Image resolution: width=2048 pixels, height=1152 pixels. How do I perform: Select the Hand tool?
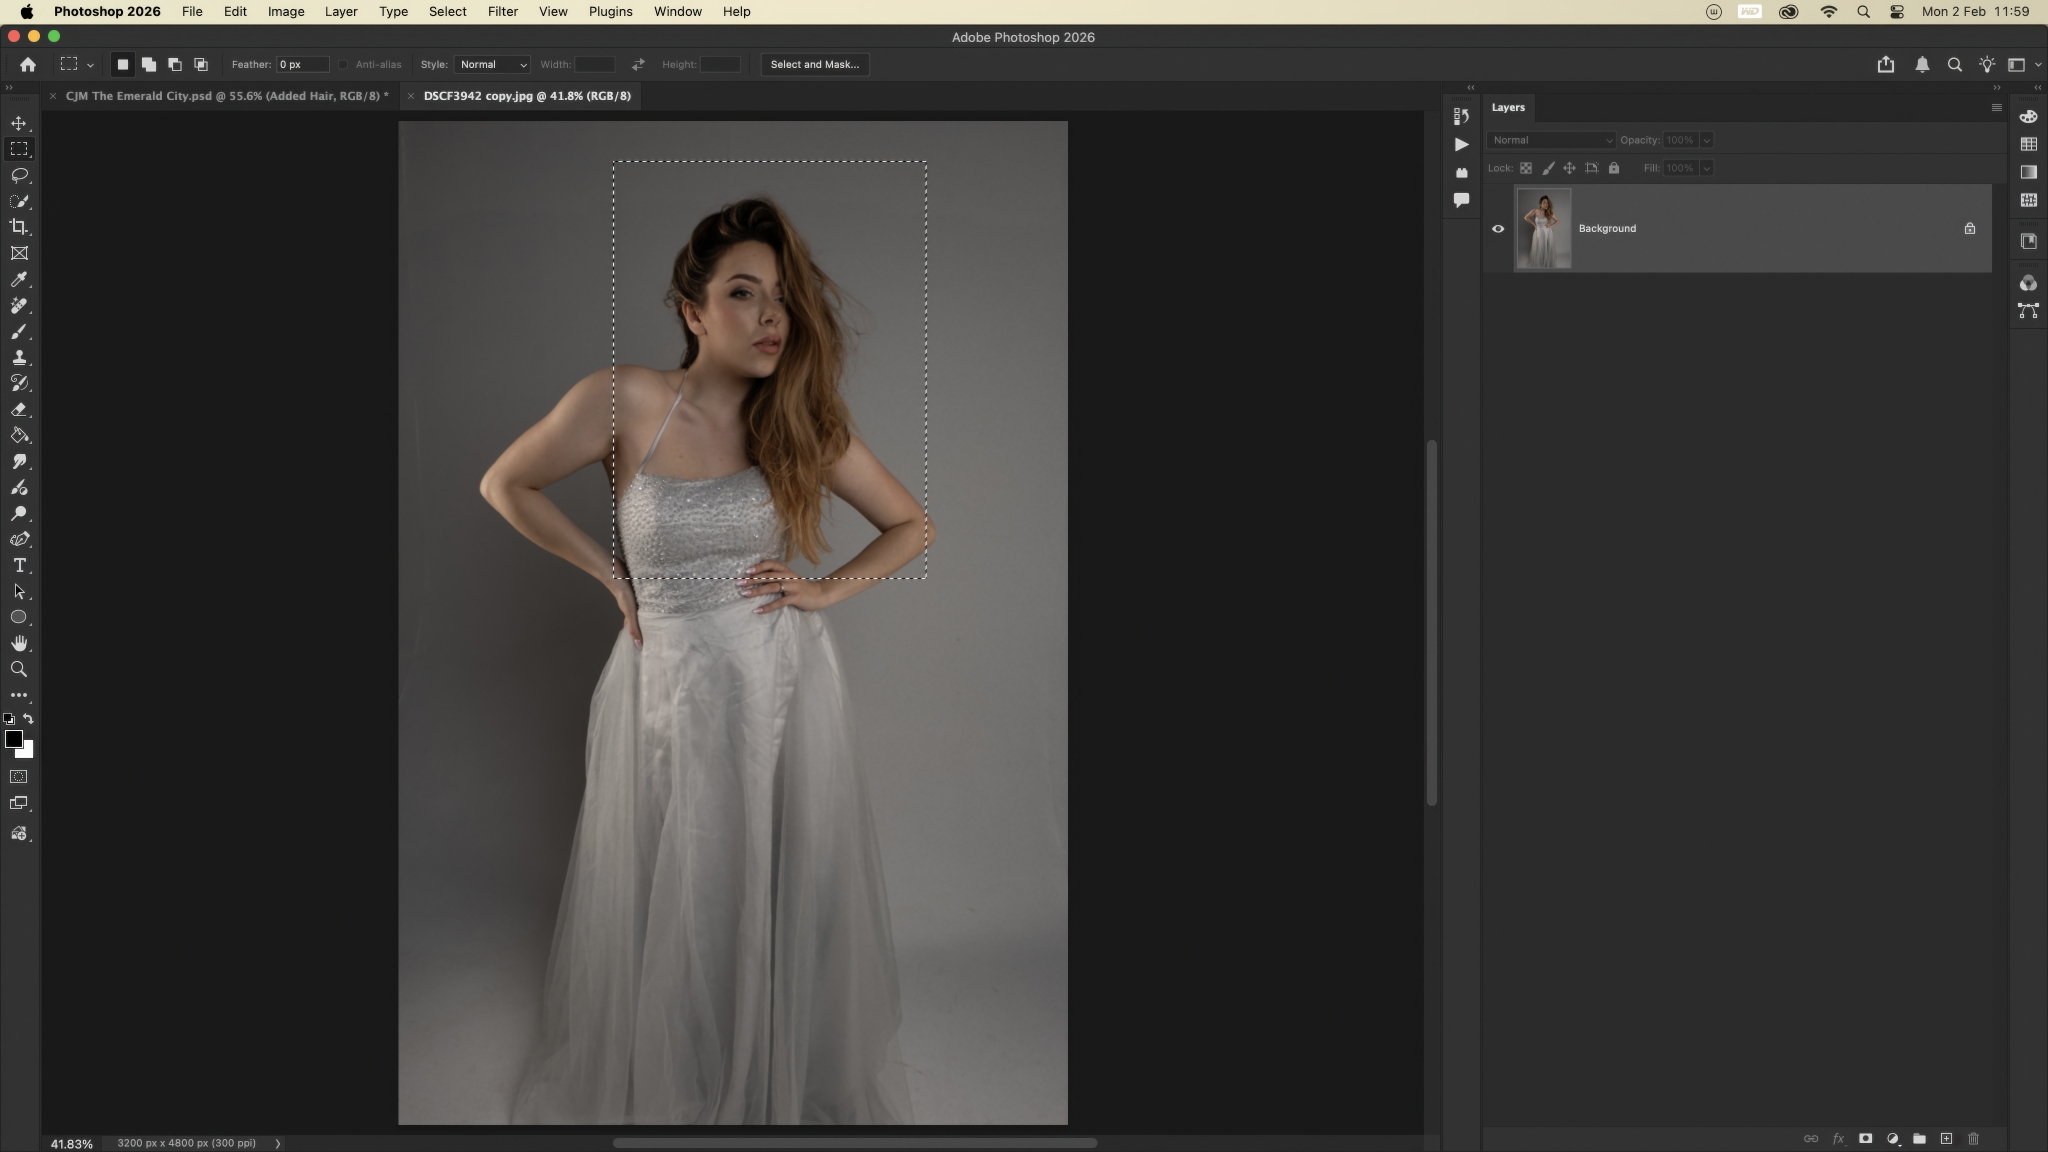click(19, 643)
